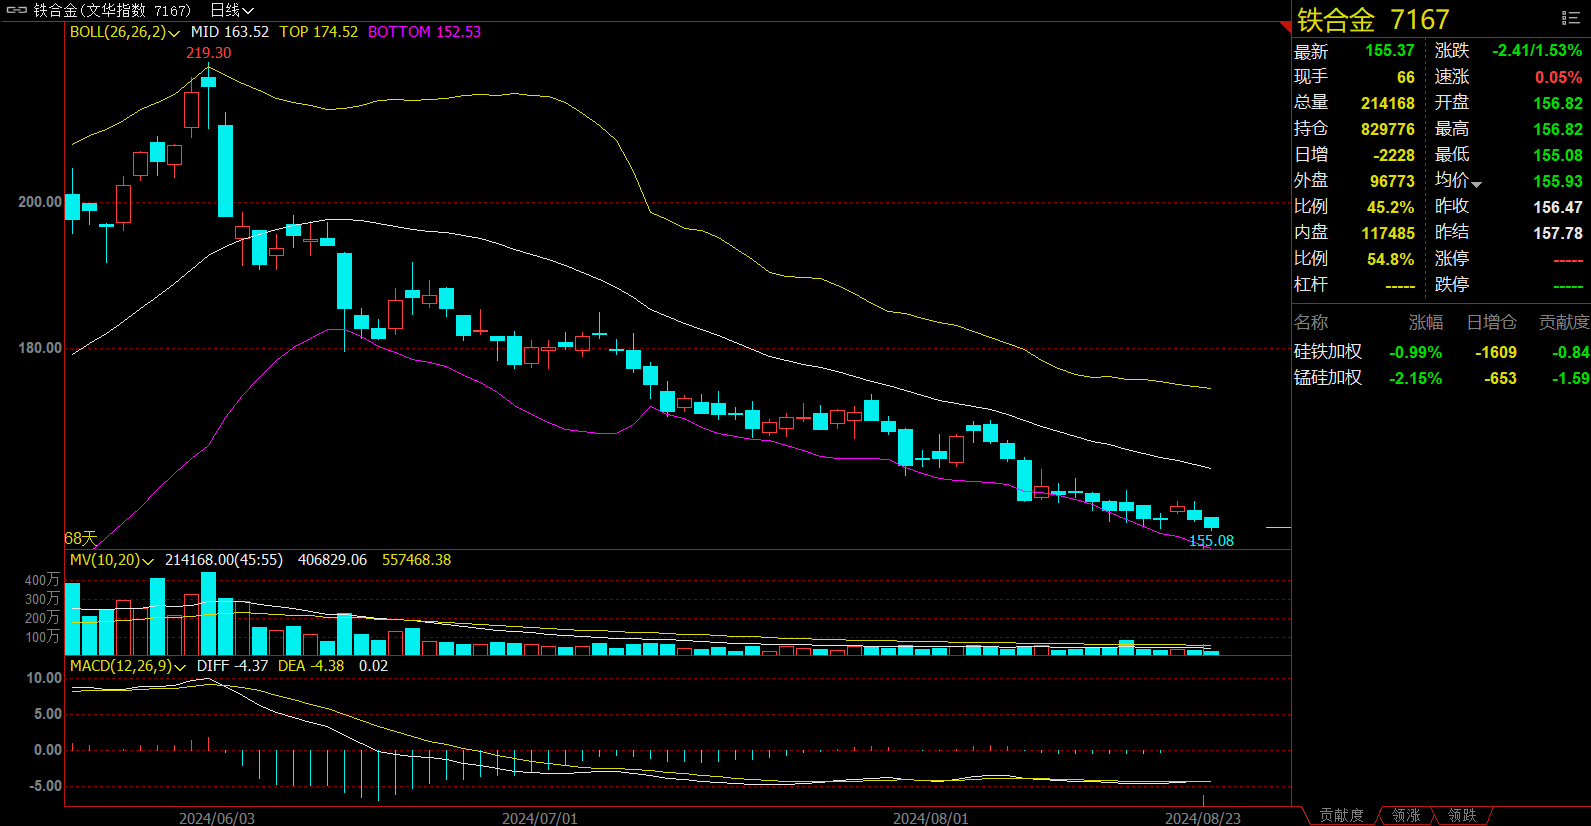Image resolution: width=1591 pixels, height=826 pixels.
Task: Sort by the 涨幅 column header
Action: click(x=1426, y=322)
